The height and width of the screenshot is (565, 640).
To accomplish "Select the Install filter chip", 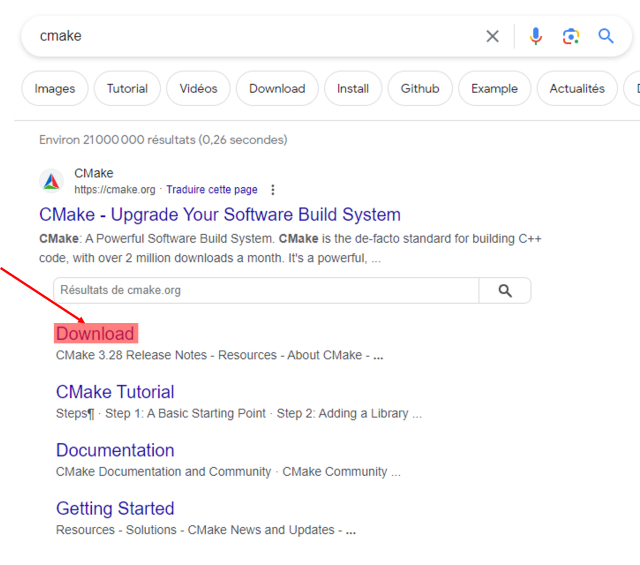I will click(x=353, y=89).
